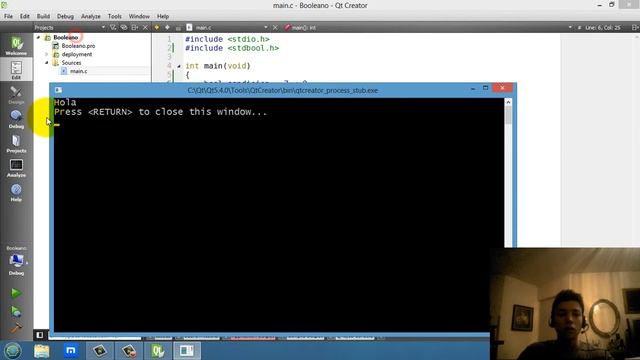
Task: Open the dropdown arrow left of Line/Col indicator
Action: click(x=570, y=27)
